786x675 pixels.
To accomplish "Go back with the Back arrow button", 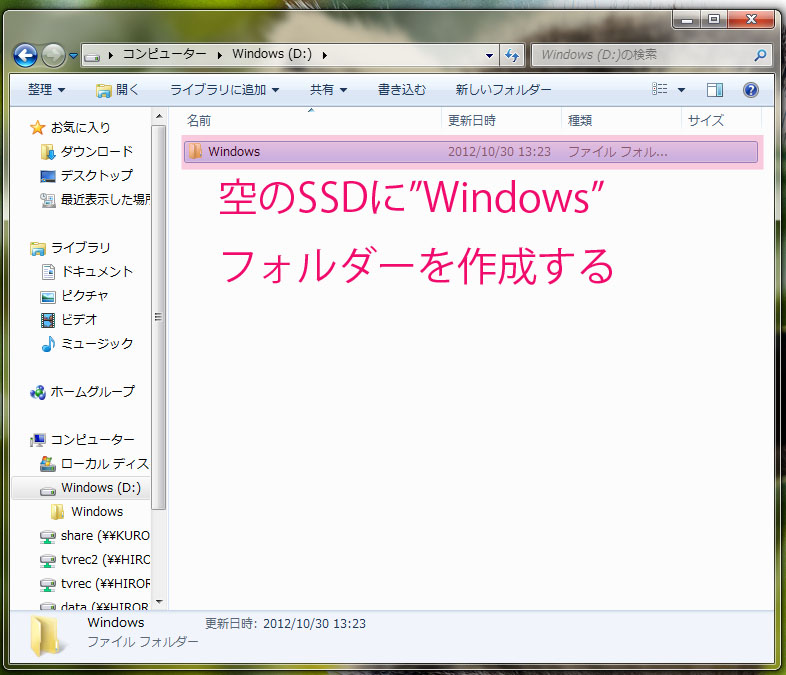I will coord(25,55).
